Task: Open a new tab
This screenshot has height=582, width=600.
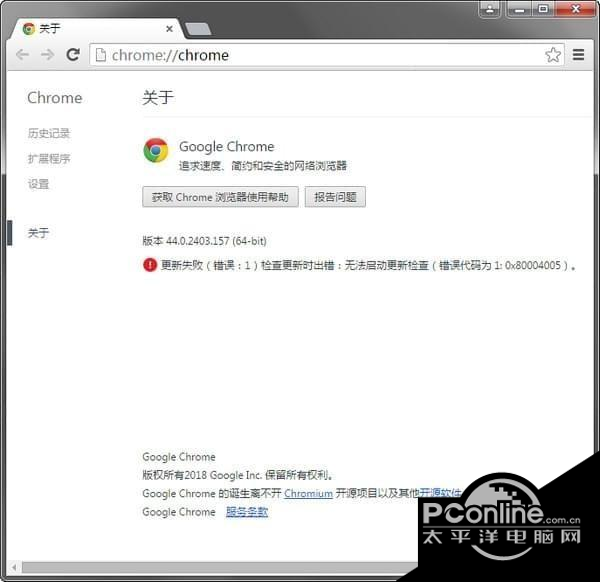Action: point(198,29)
